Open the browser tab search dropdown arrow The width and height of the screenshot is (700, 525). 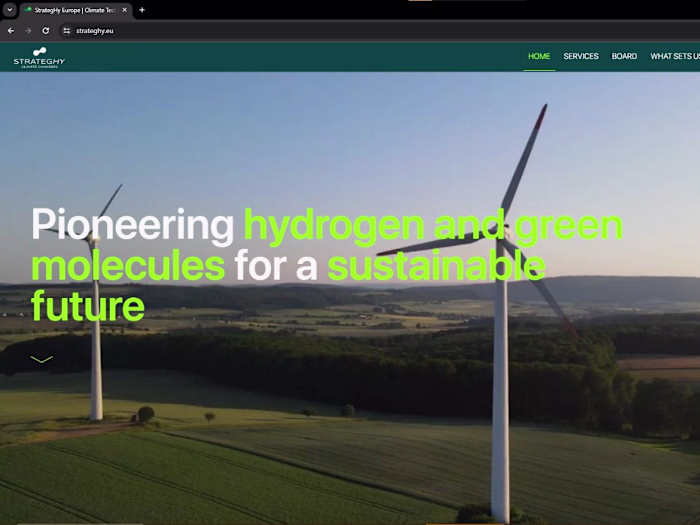click(9, 10)
